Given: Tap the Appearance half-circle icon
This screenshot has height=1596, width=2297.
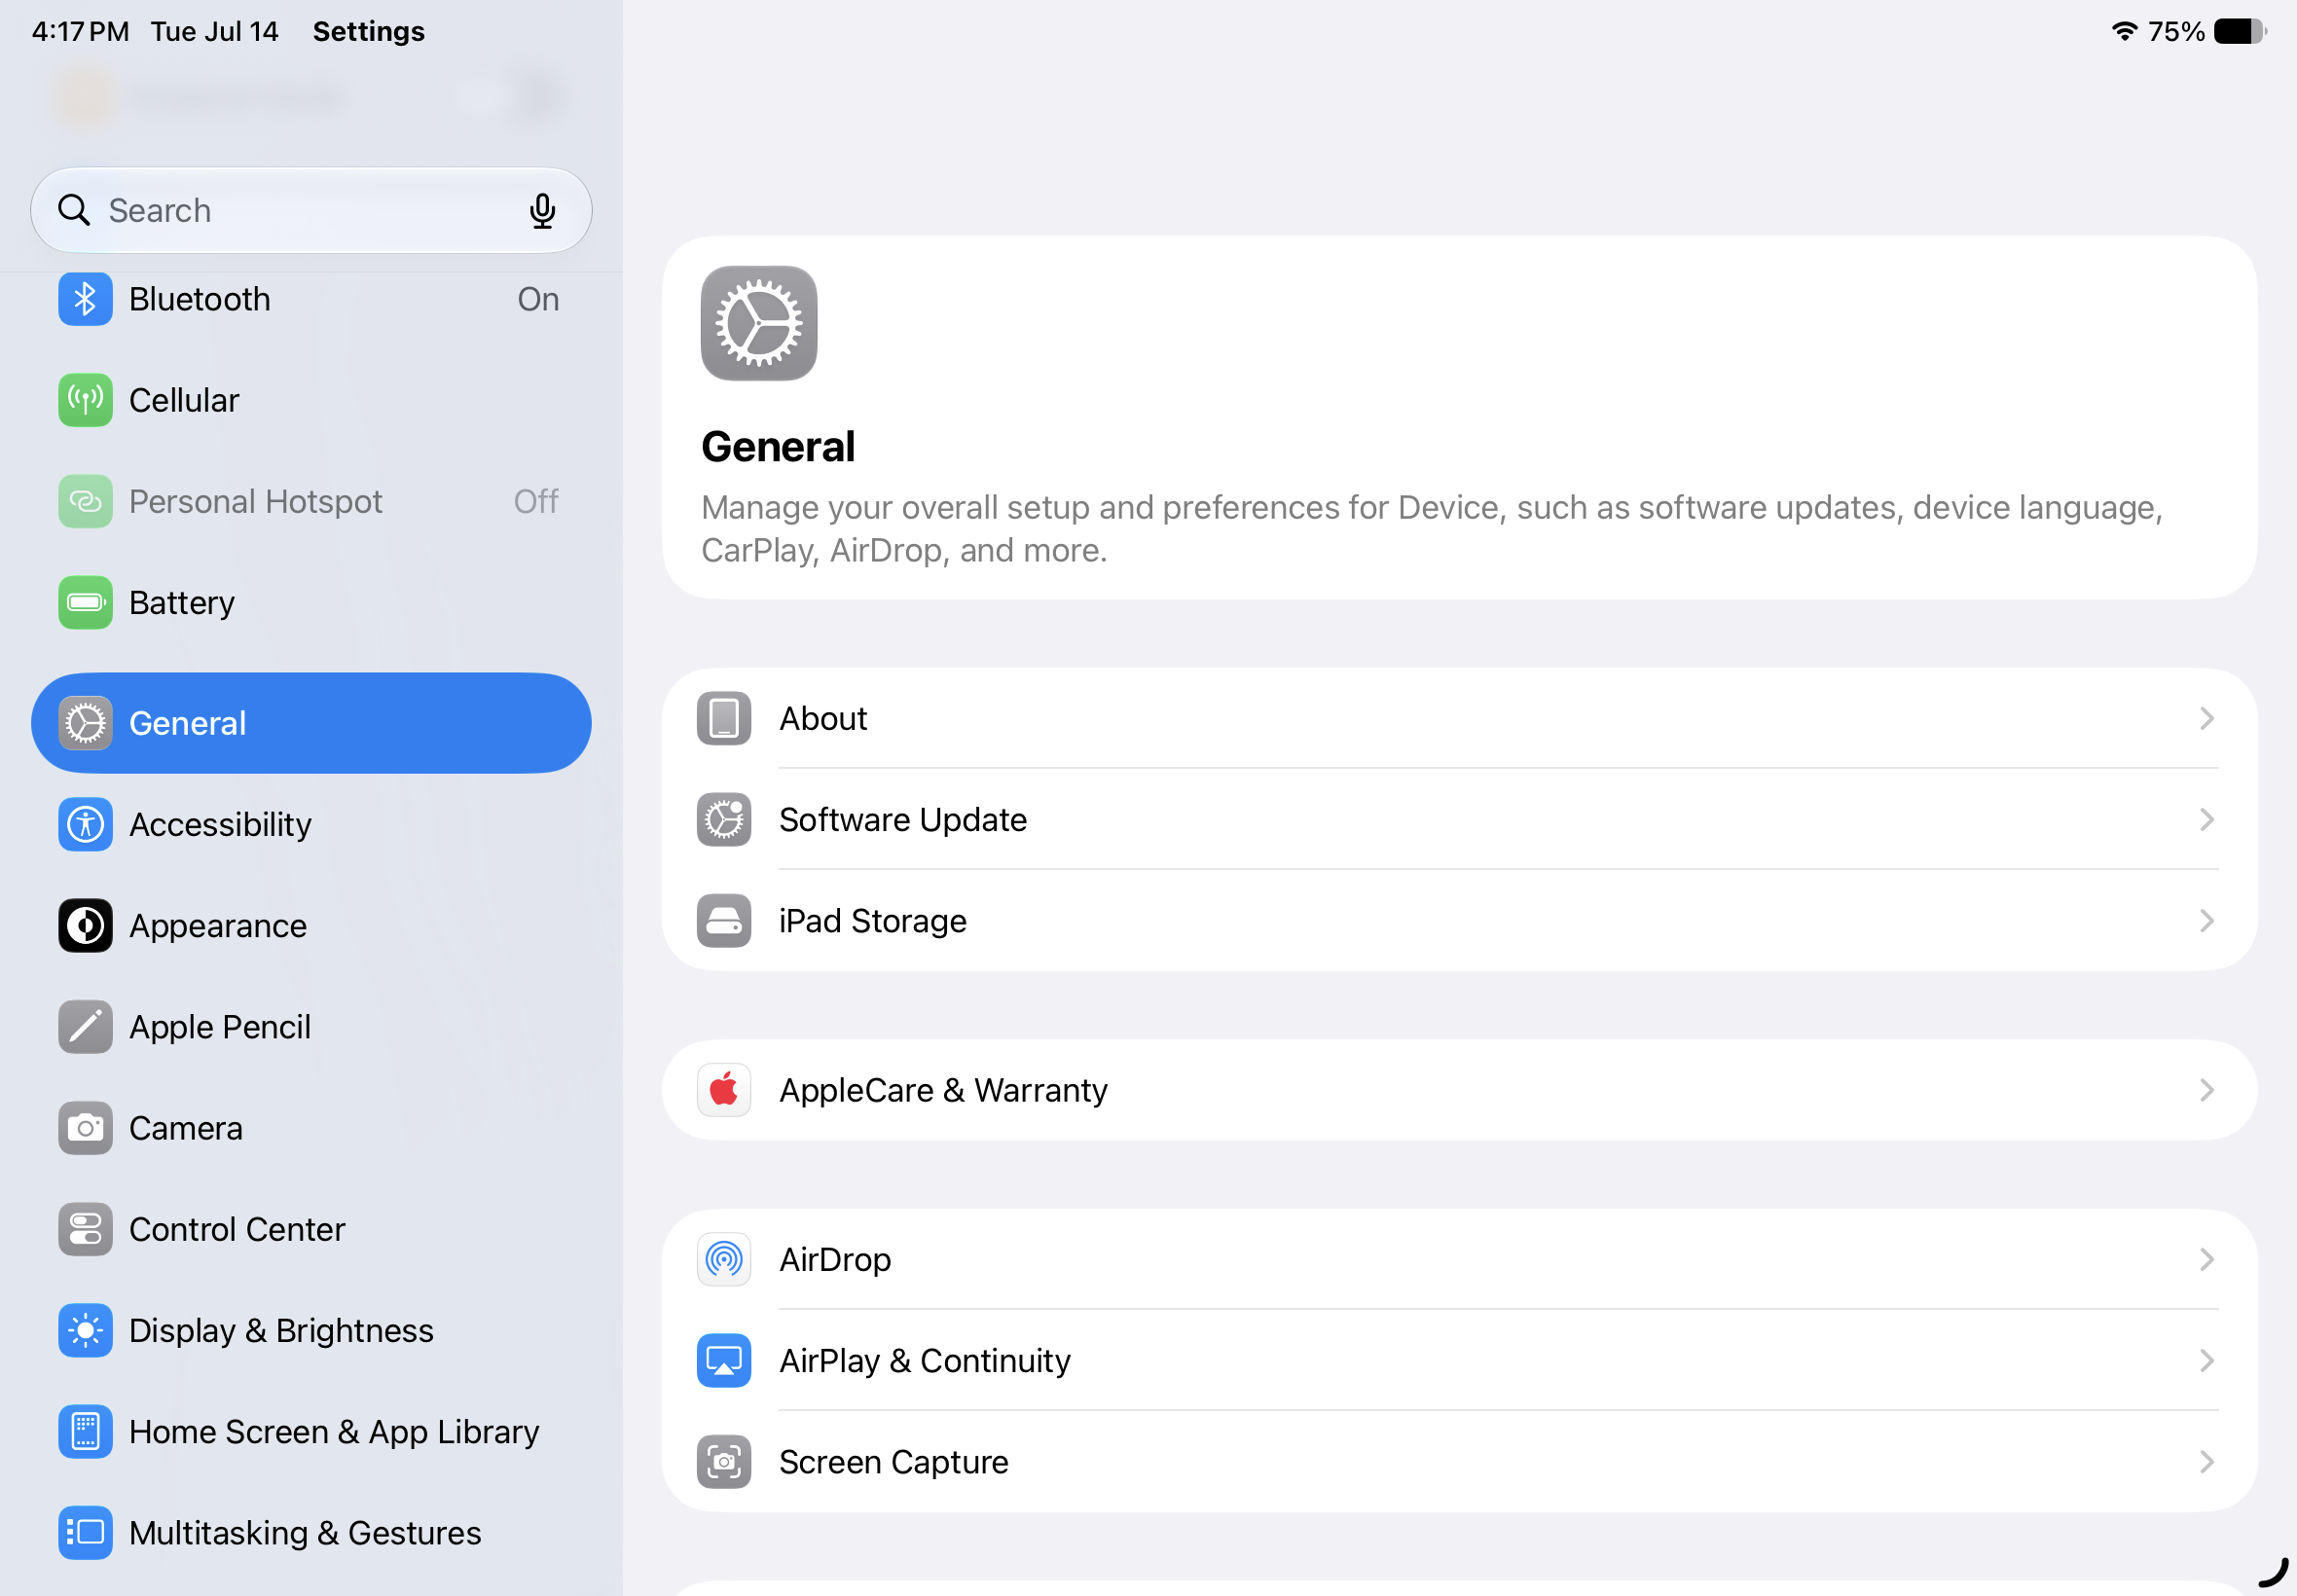Looking at the screenshot, I should coord(85,925).
